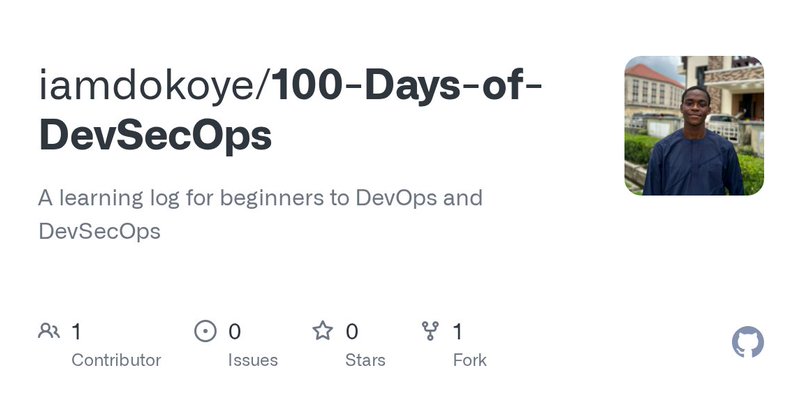Click the 'Stars' label
Viewport: 800px width, 419px height.
365,360
